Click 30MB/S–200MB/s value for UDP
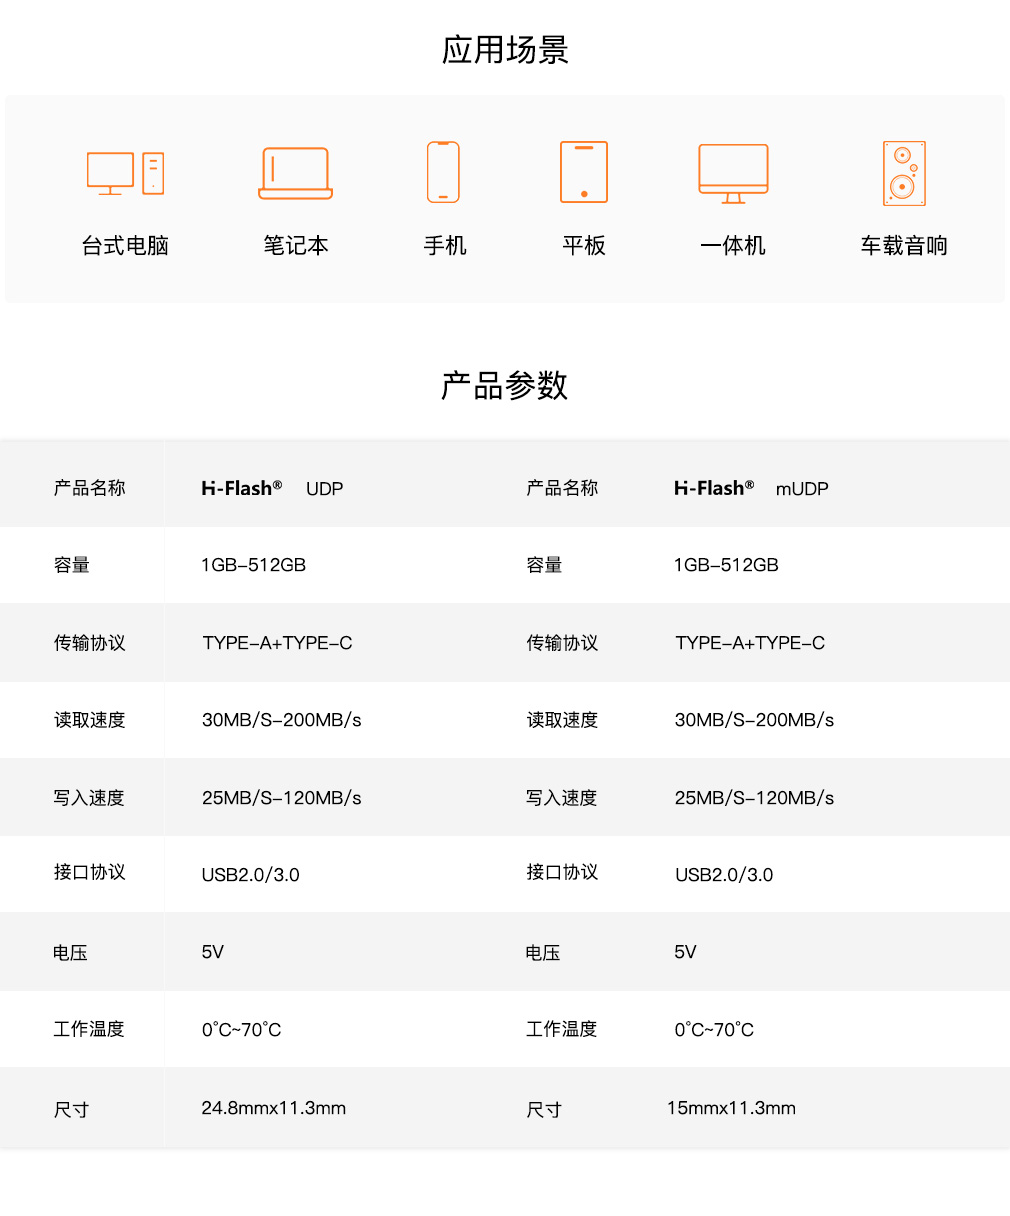Screen dimensions: 1010x1216 (x=282, y=720)
